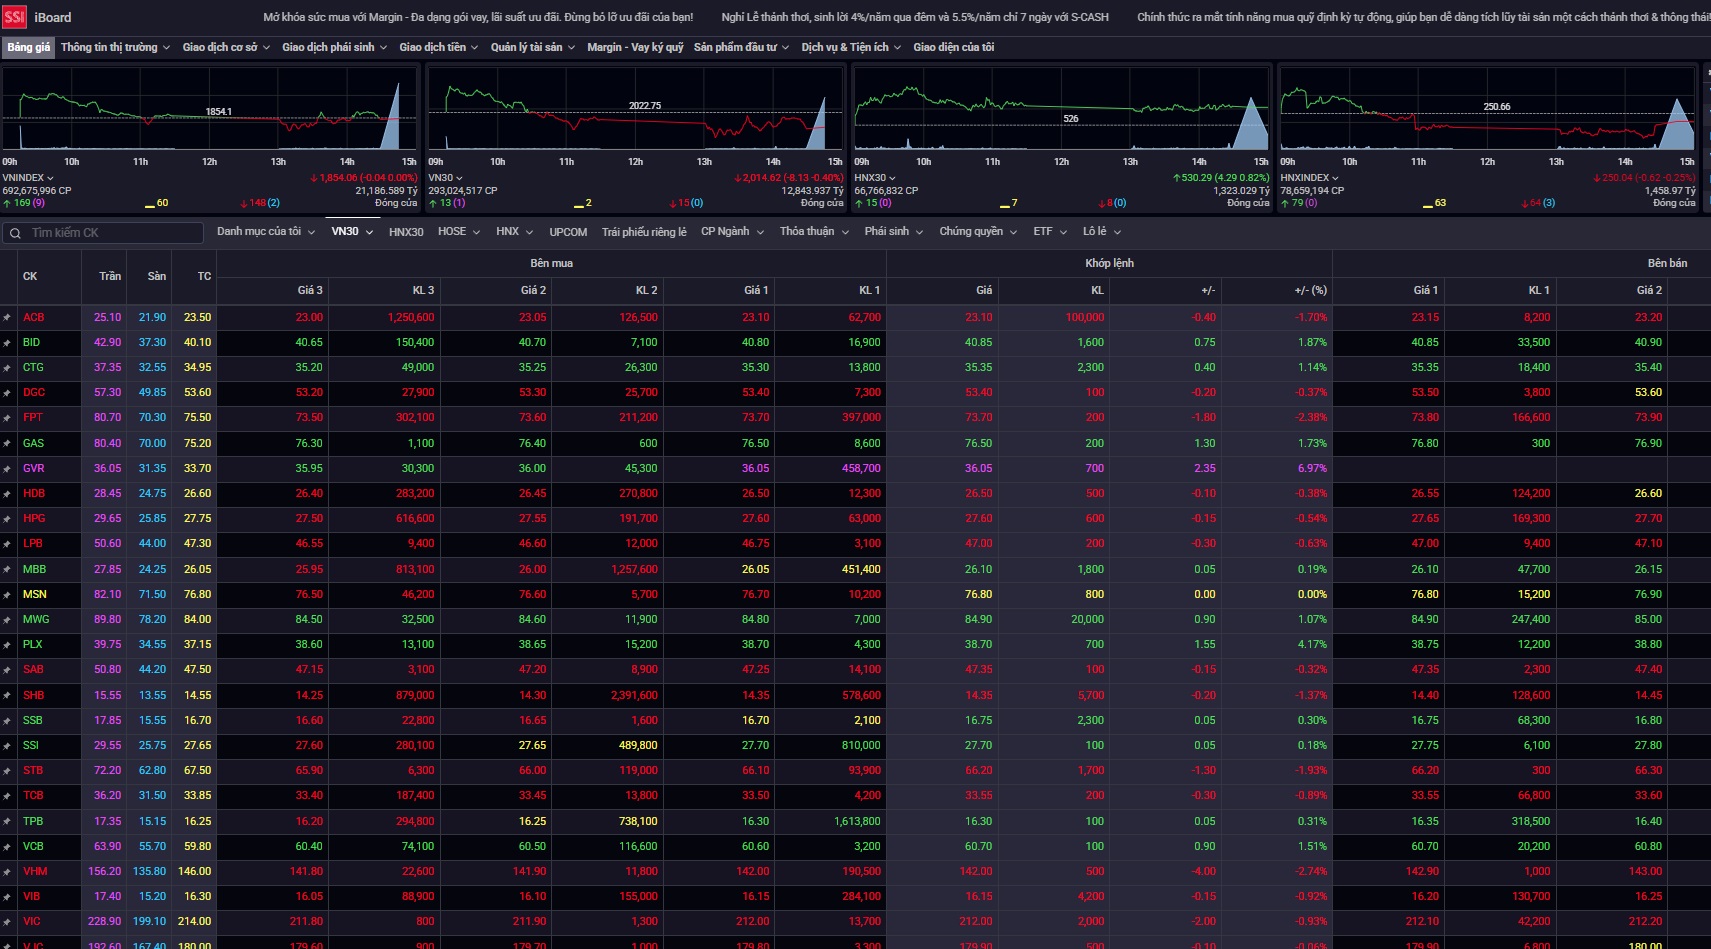The height and width of the screenshot is (949, 1711).
Task: Open the Chứng quyền filter dropdown
Action: pyautogui.click(x=978, y=232)
